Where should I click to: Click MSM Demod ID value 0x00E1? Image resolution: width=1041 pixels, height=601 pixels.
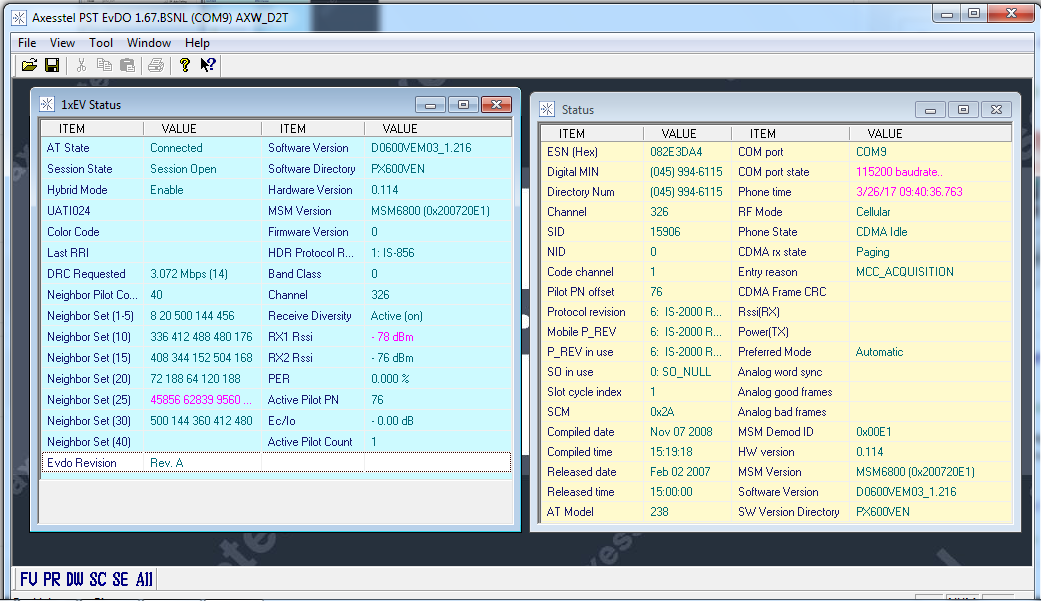click(874, 432)
